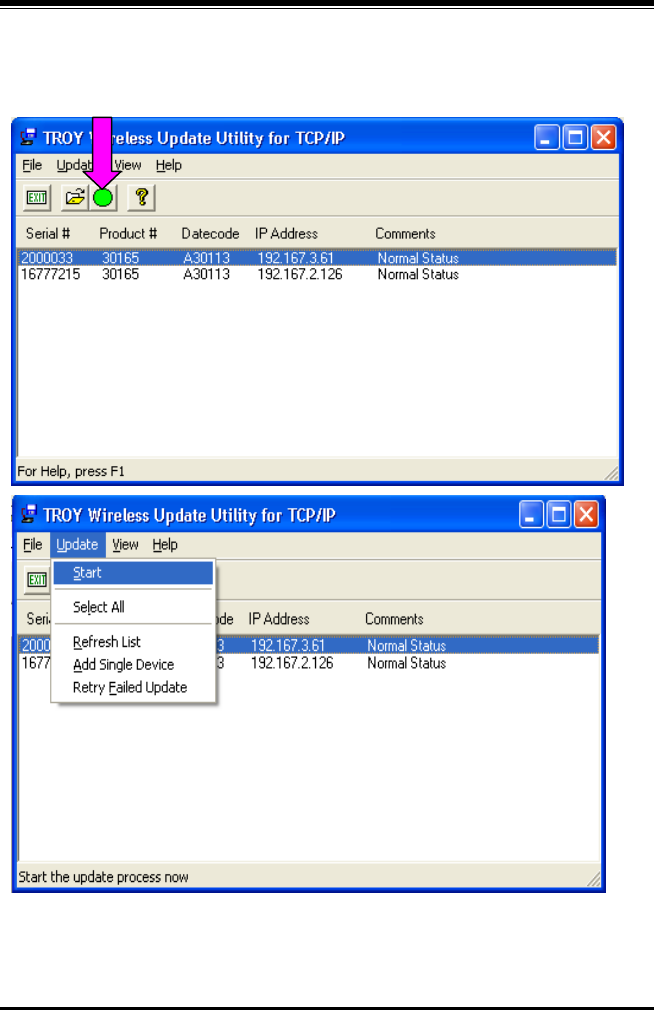The image size is (654, 1010).
Task: Click the green start update circle icon
Action: 103,198
